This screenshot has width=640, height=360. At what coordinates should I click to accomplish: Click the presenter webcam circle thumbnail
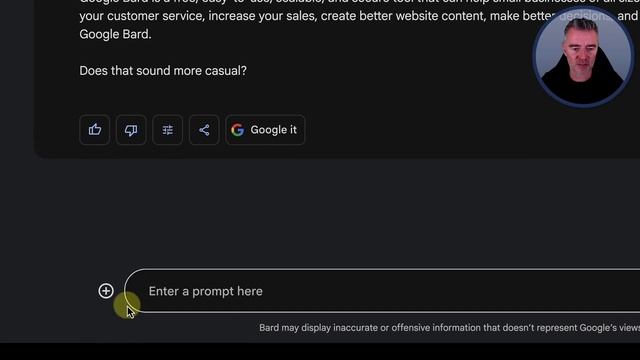point(583,57)
